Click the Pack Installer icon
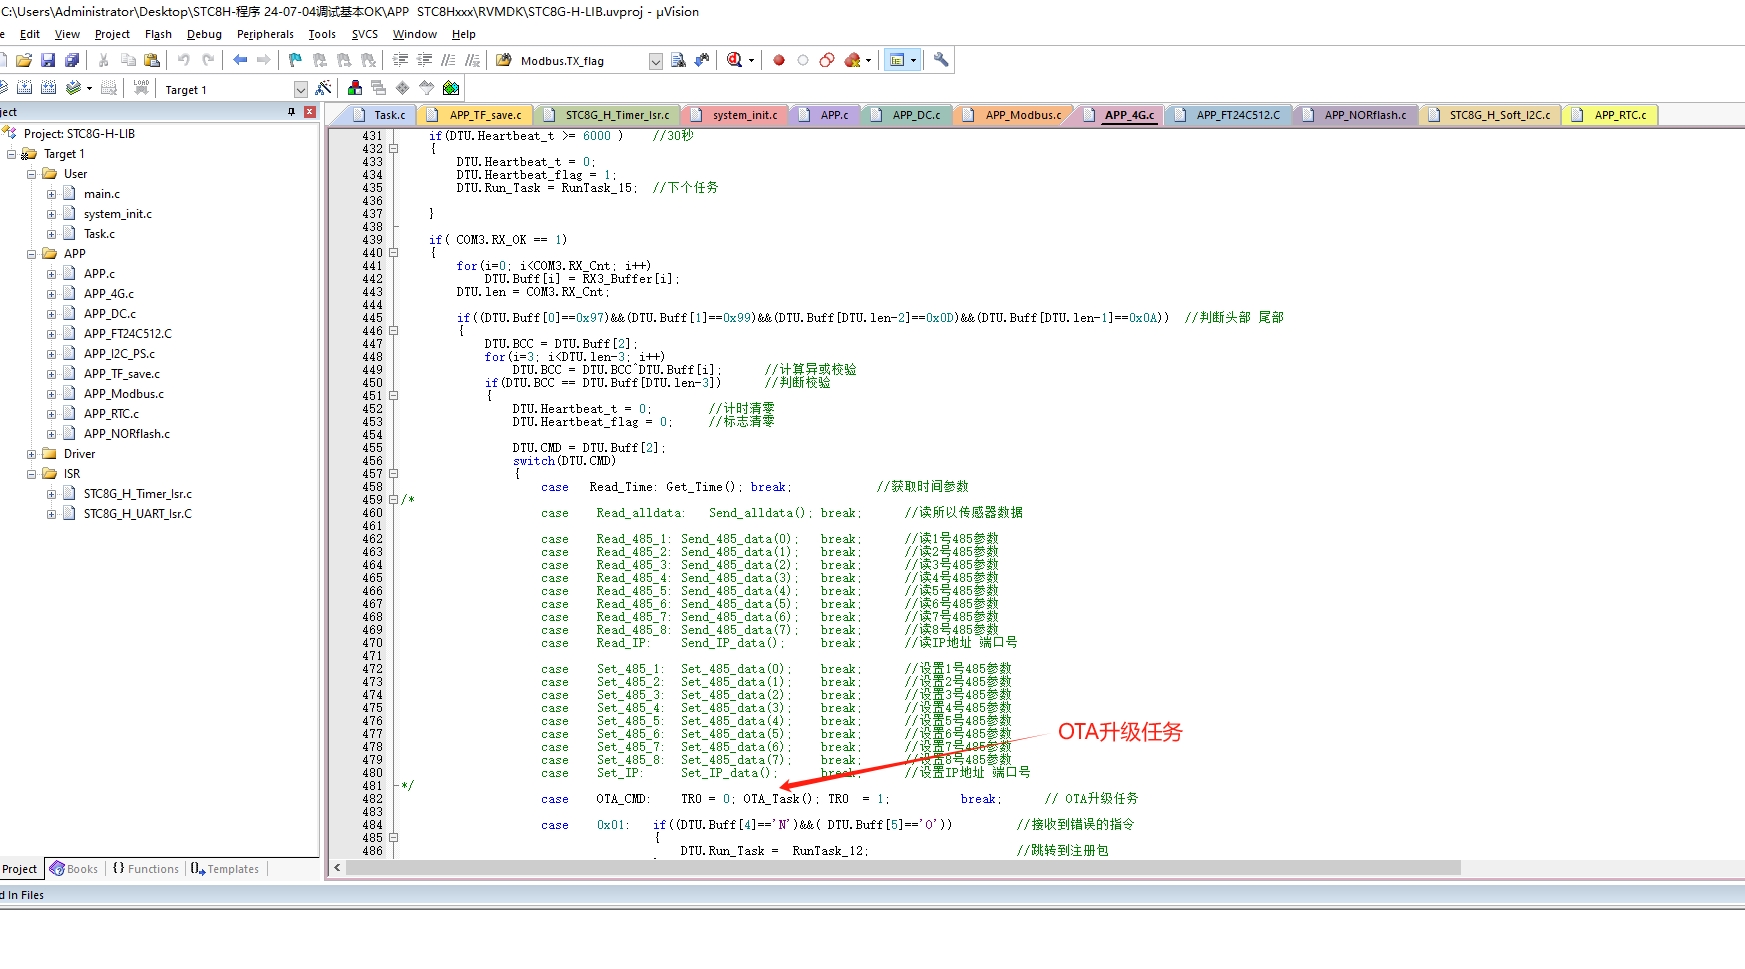Screen dimensions: 1745x969 (451, 89)
